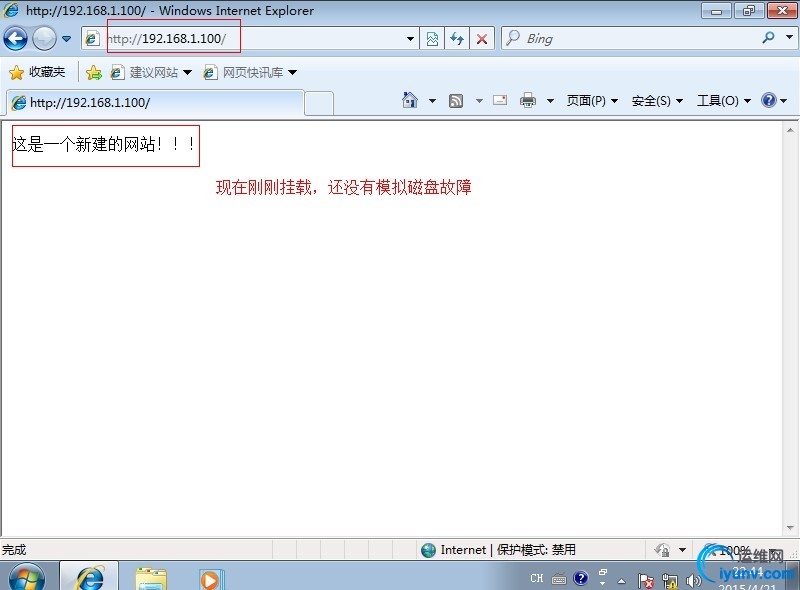Click the page text 这是一个新建的网站
800x590 pixels.
(x=83, y=144)
